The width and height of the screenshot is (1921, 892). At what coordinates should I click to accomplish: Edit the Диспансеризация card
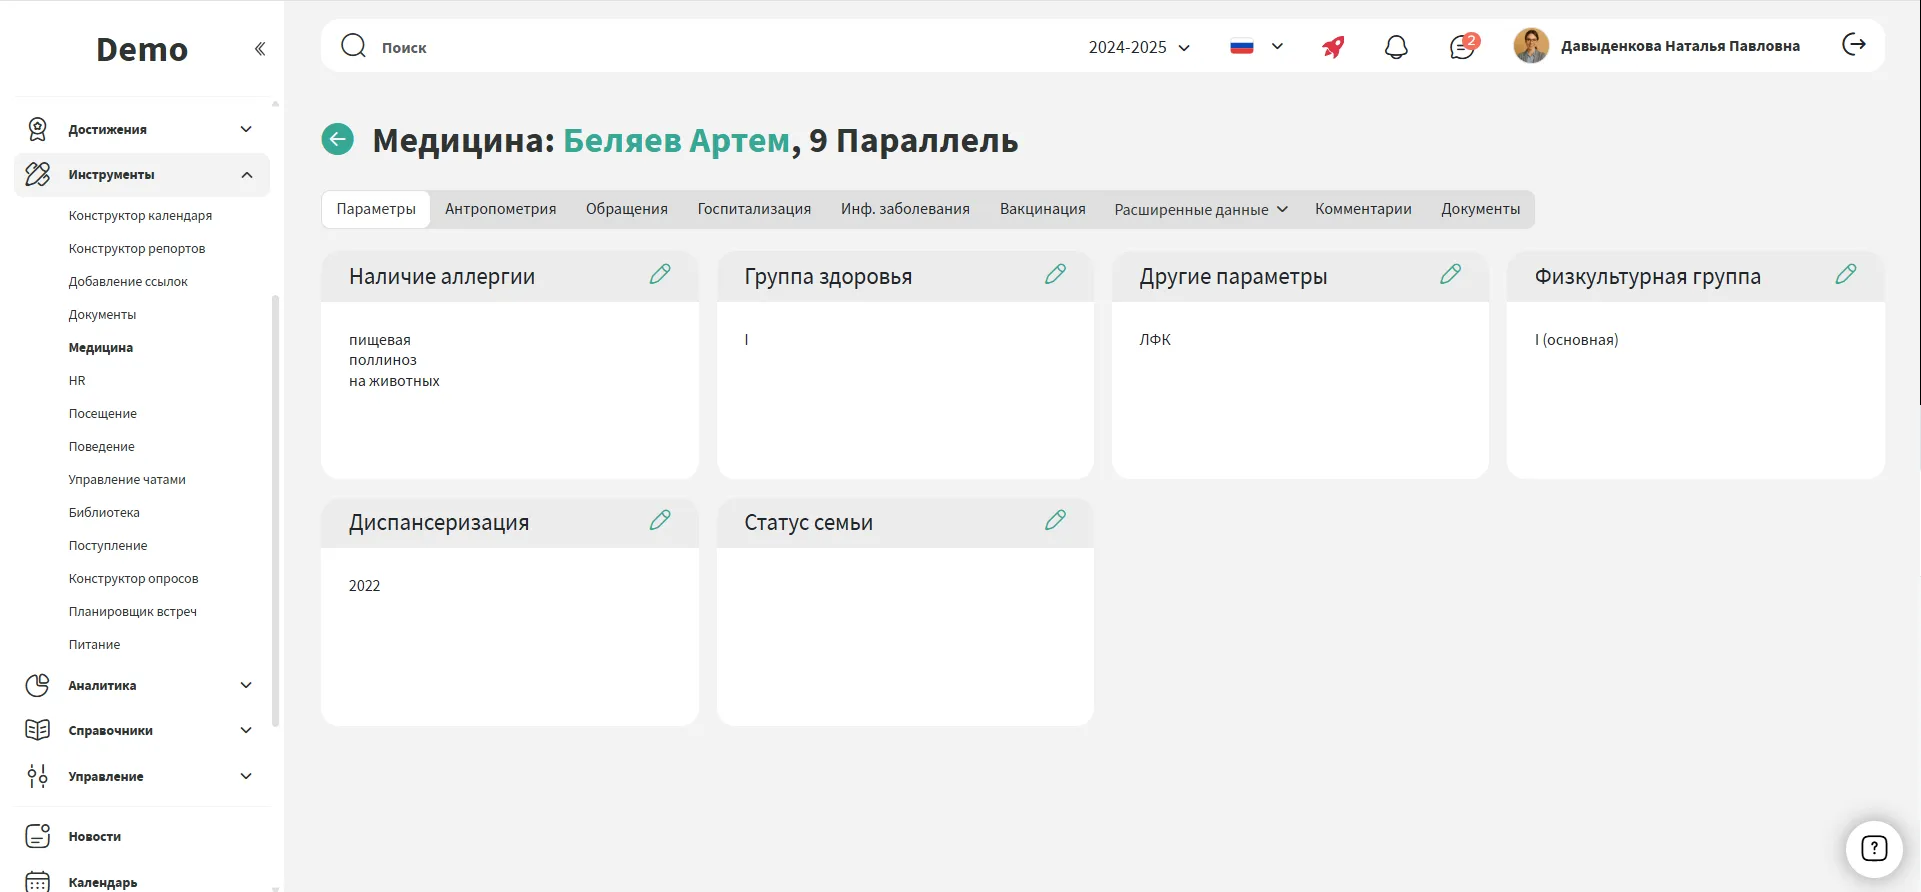point(660,520)
